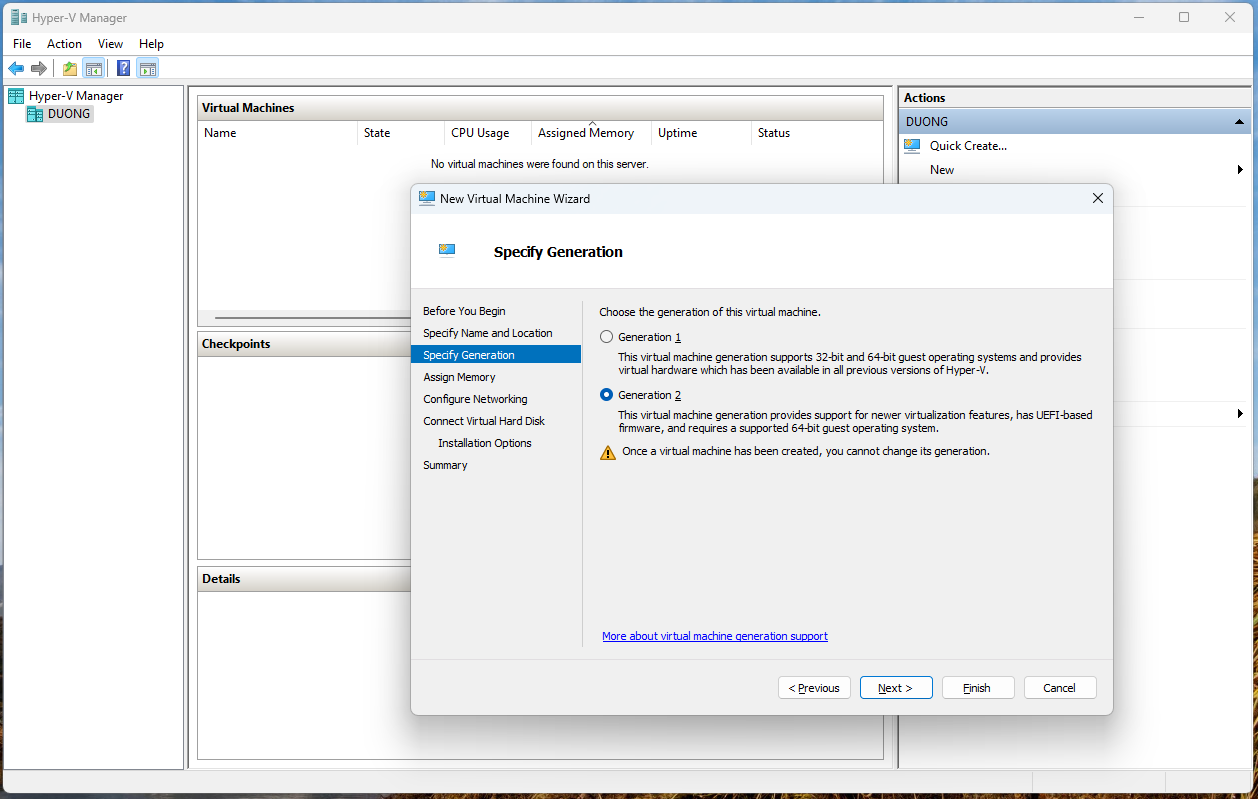Toggle Show/Hide Action Pane toolbar icon
The image size is (1258, 799).
tap(148, 68)
